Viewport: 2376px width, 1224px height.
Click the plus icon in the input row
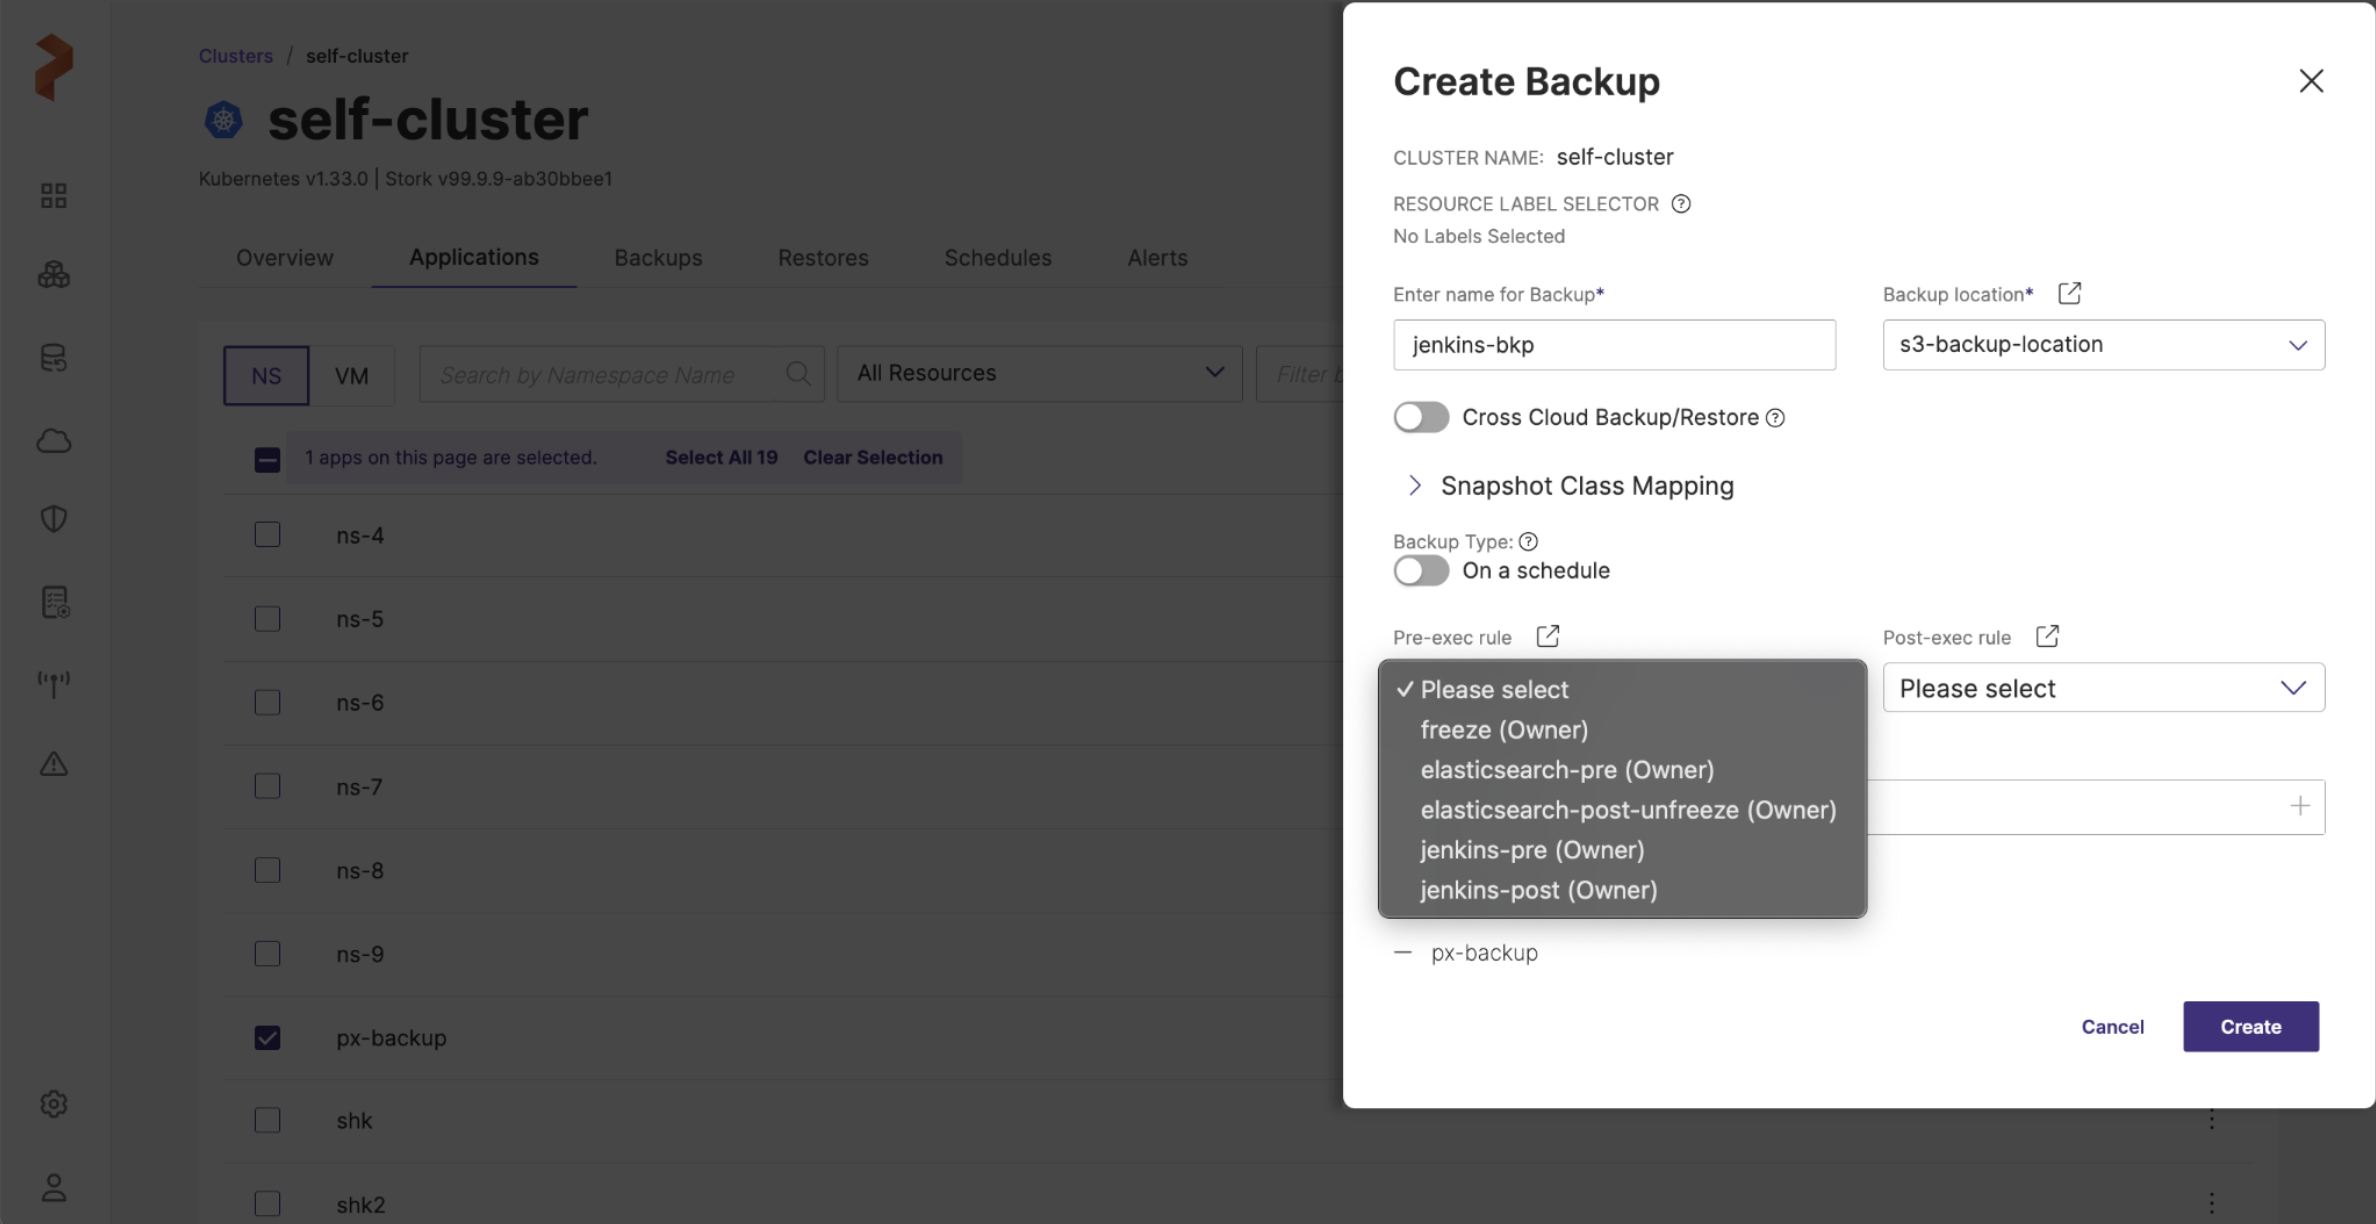[2300, 806]
